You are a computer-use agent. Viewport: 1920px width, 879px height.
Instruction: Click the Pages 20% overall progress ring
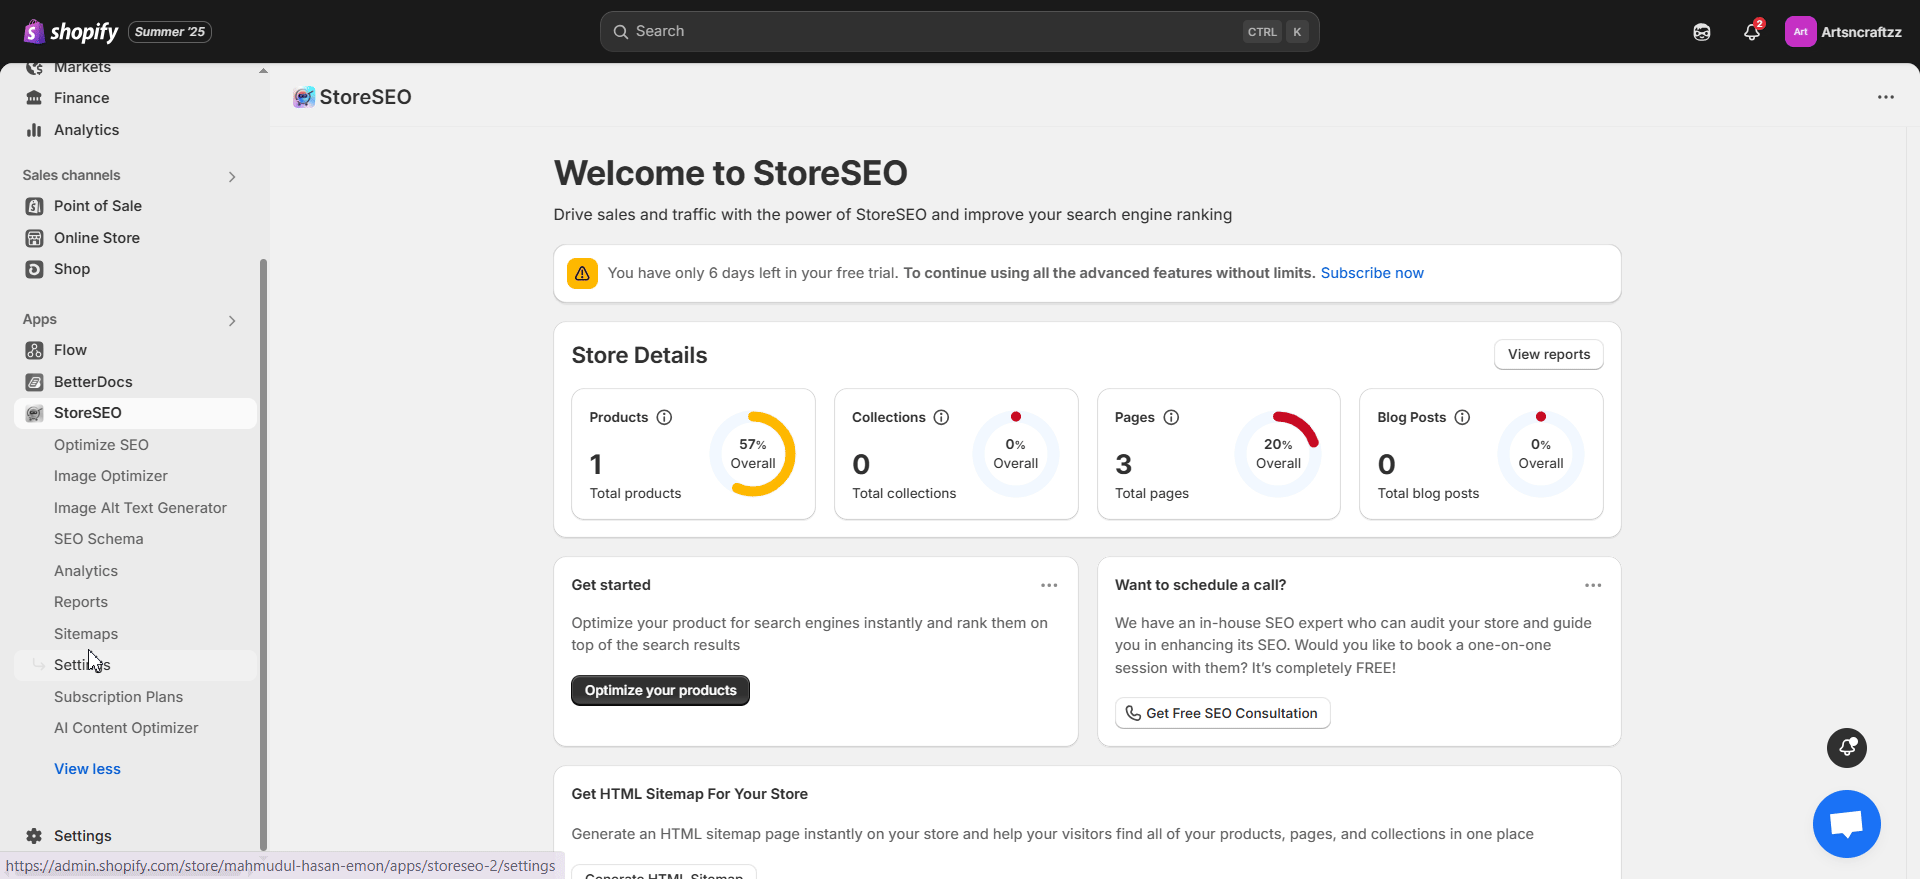click(x=1278, y=454)
